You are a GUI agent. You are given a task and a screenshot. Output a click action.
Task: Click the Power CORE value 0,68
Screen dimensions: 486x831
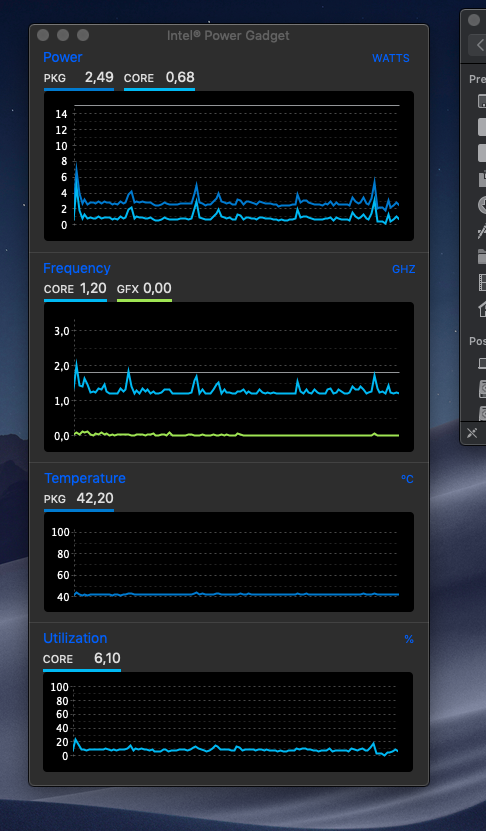pyautogui.click(x=180, y=77)
